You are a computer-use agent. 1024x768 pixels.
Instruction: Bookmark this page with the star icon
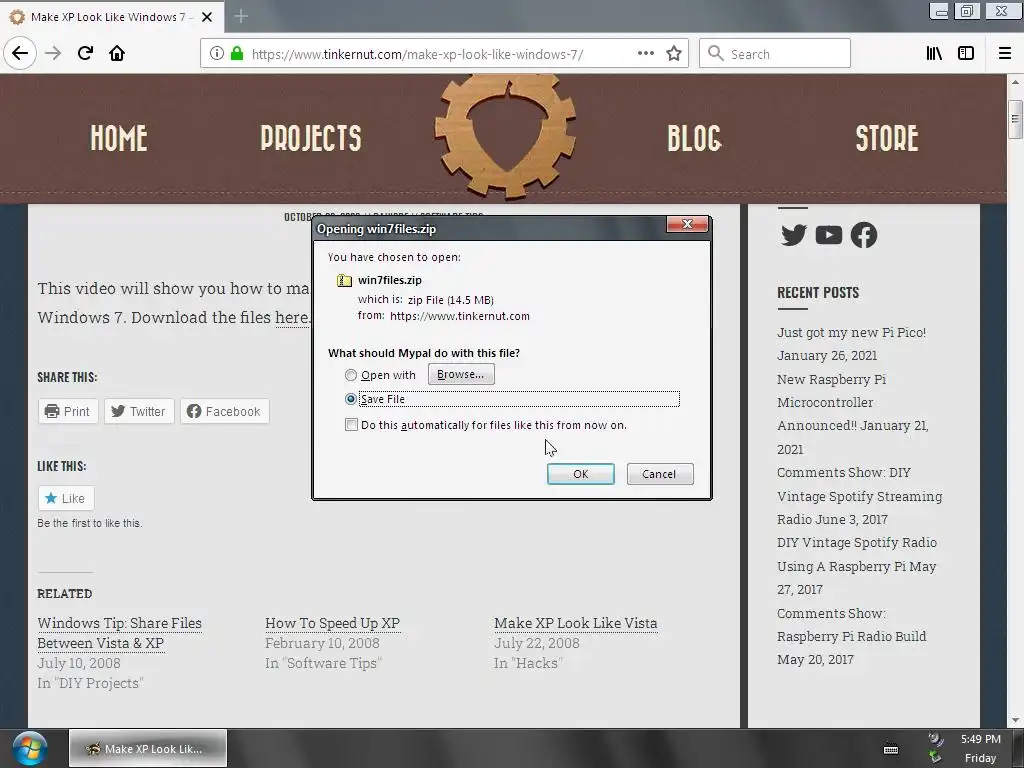674,54
